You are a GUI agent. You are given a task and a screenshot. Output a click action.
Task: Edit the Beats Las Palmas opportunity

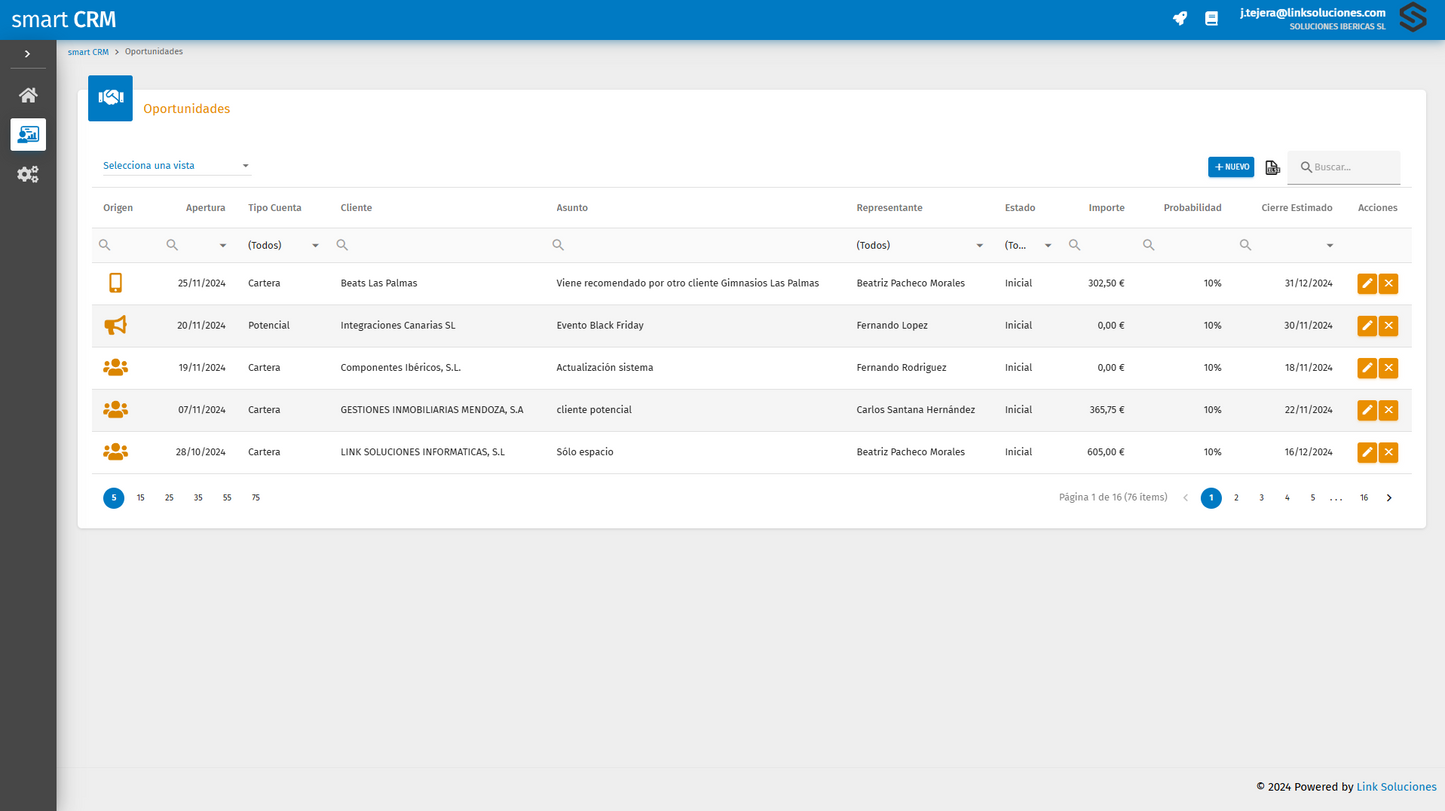[1367, 284]
